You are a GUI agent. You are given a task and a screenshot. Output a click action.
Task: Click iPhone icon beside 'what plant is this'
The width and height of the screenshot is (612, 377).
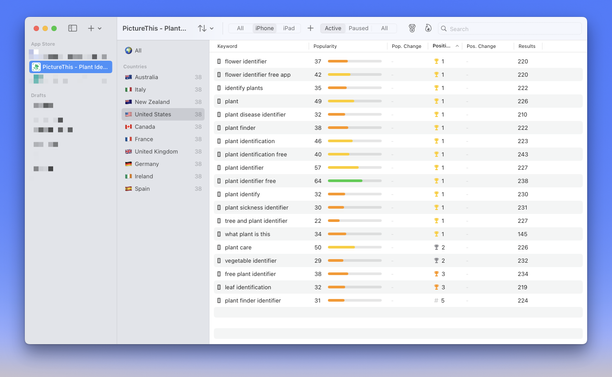pos(219,234)
